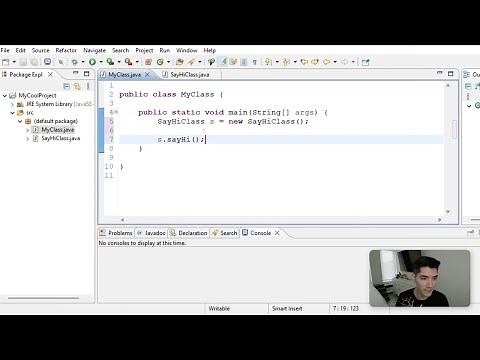Navigate forward with the greyed right arrow
Image resolution: width=480 pixels, height=360 pixels.
tap(344, 62)
